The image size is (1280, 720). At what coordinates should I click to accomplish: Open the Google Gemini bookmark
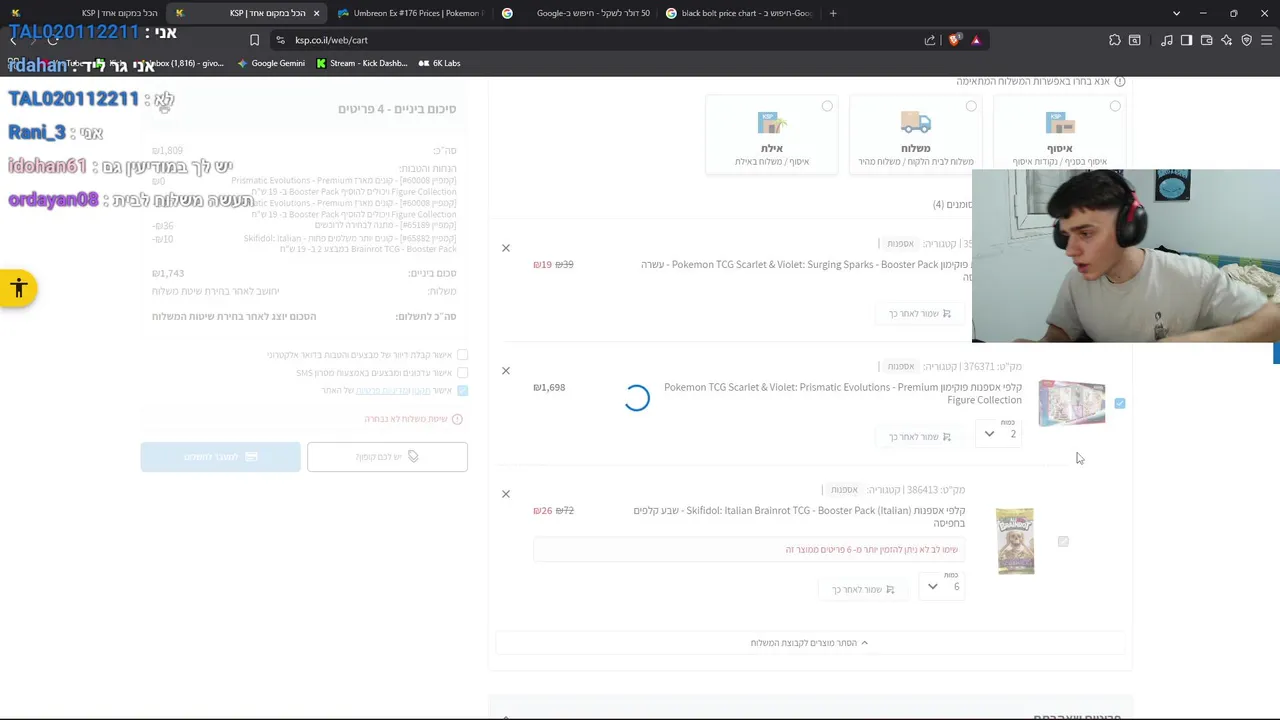(x=271, y=63)
